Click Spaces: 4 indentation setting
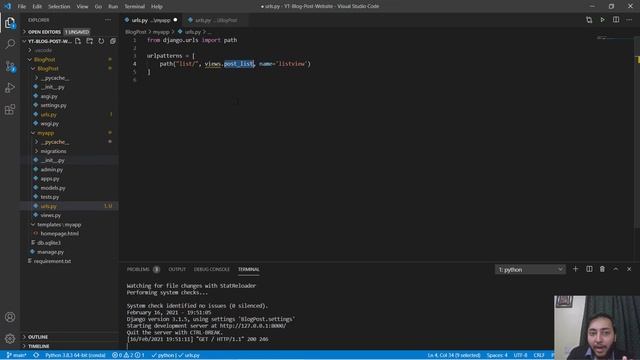 point(497,355)
